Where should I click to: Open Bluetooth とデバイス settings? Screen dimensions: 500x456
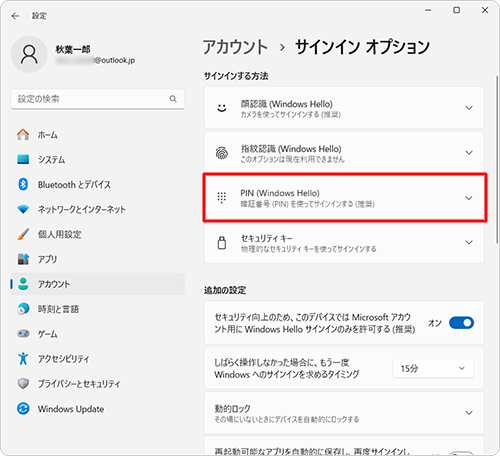pyautogui.click(x=98, y=184)
